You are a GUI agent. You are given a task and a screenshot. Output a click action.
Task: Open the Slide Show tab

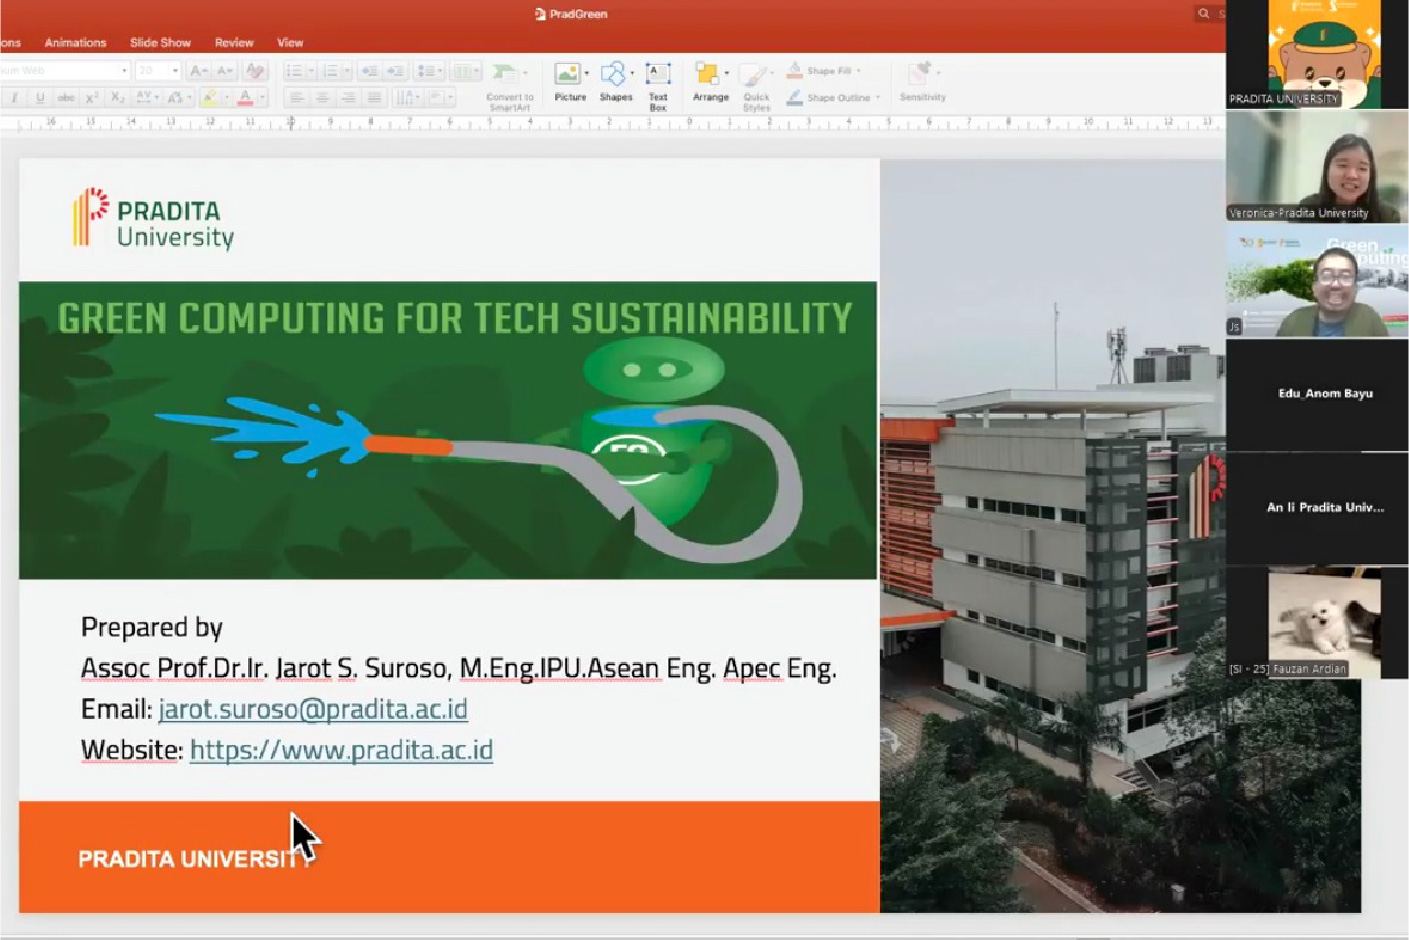pyautogui.click(x=160, y=43)
